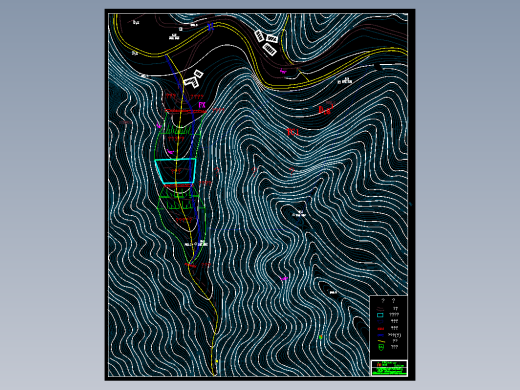Viewport: 520px width, 390px height.
Task: Click the yellow dot near the bottom road end
Action: pos(217,361)
